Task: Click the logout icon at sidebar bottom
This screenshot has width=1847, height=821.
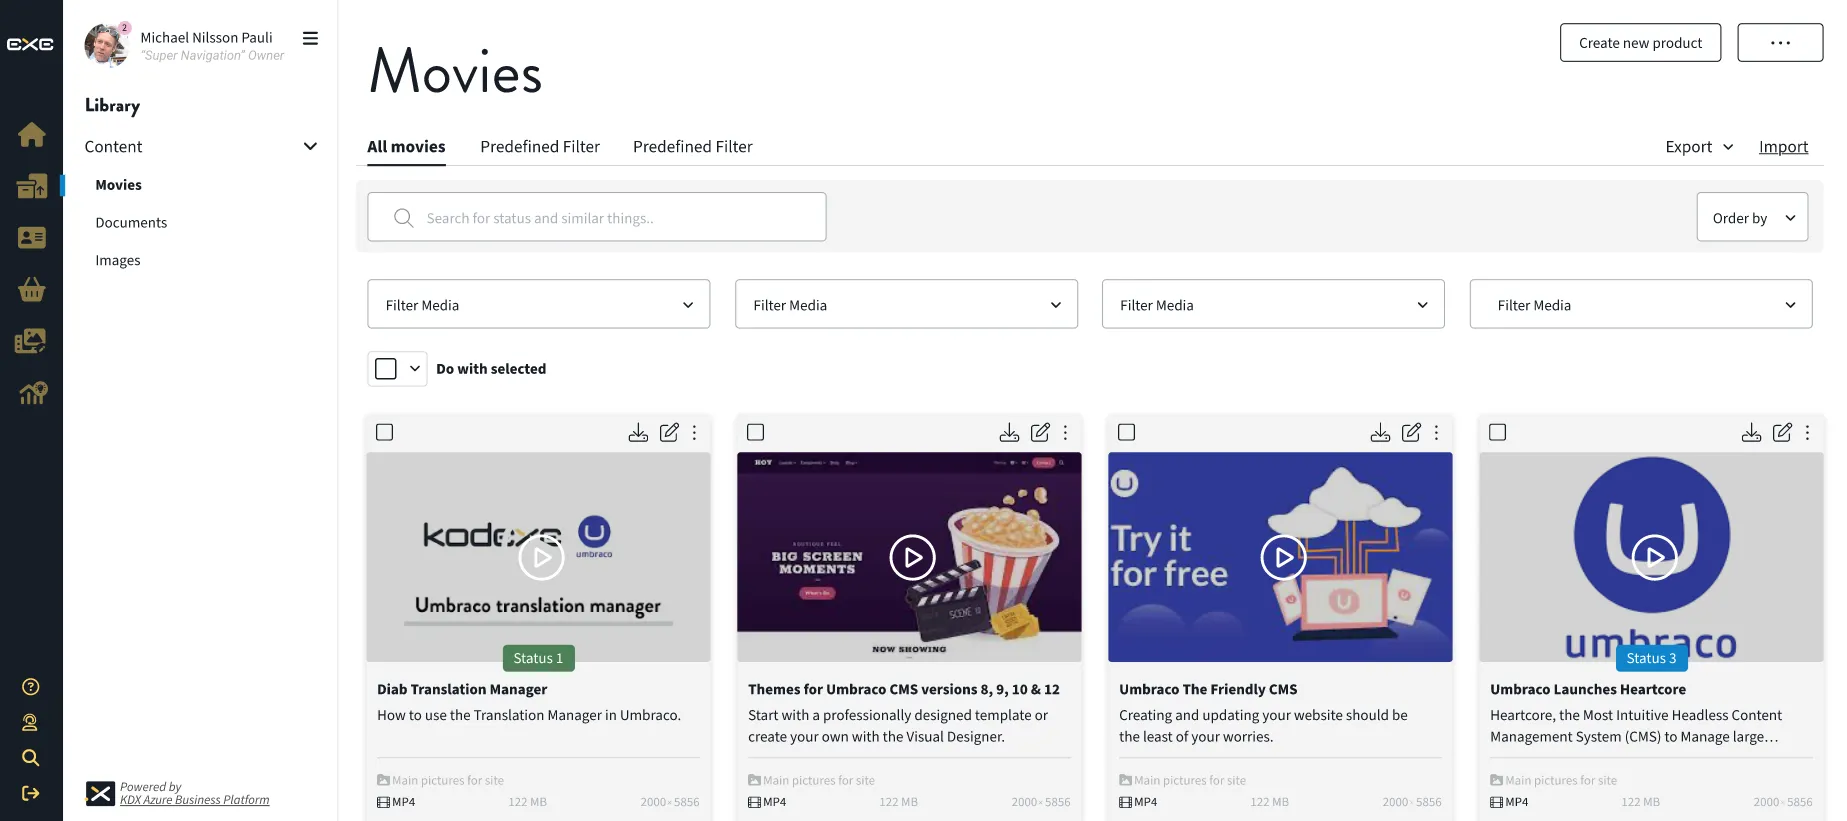Action: click(31, 793)
